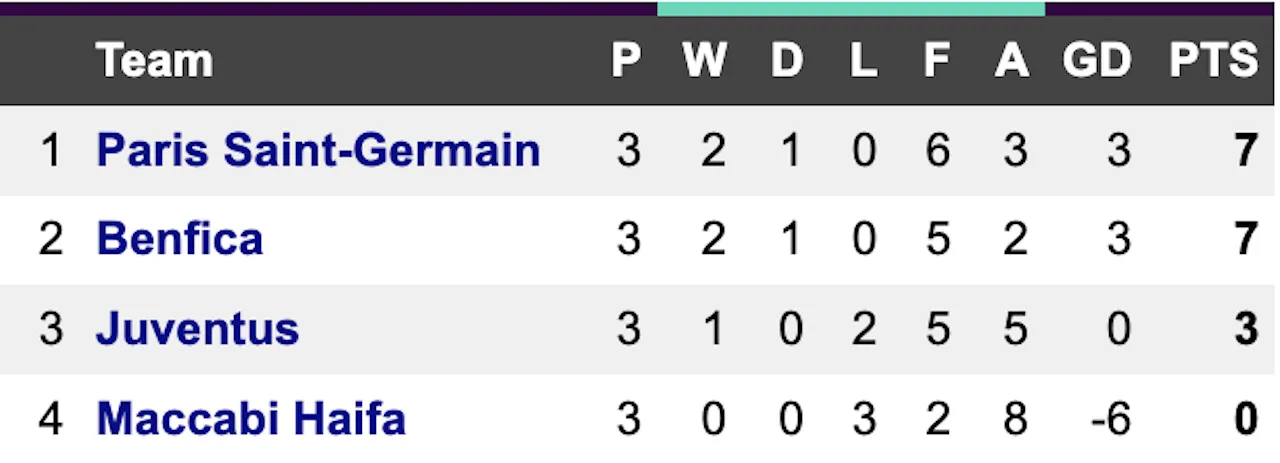This screenshot has height=463, width=1280.
Task: Click Maccabi Haifa's 8 goals against cell
Action: [x=1015, y=418]
